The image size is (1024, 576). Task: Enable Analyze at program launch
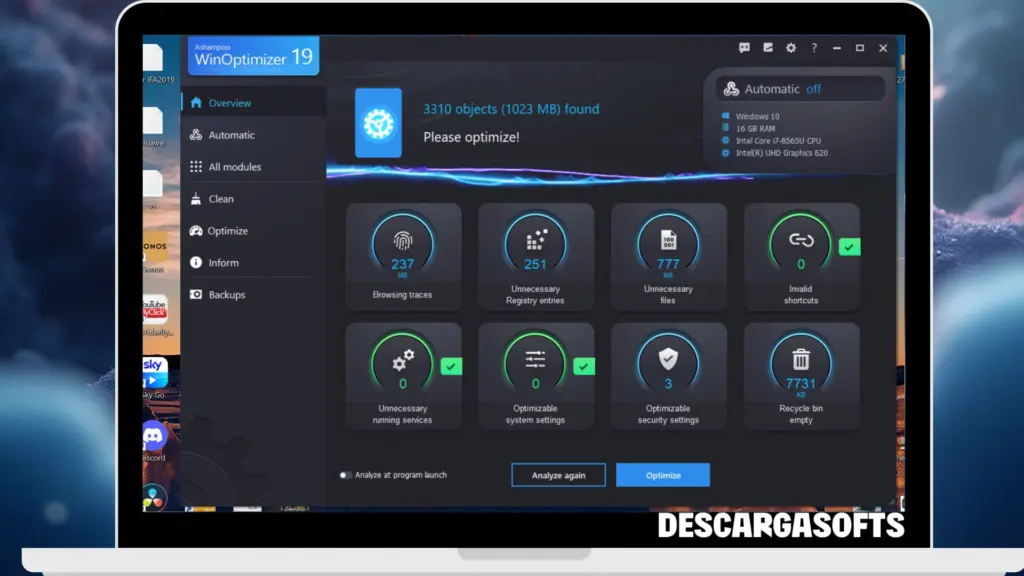coord(344,474)
